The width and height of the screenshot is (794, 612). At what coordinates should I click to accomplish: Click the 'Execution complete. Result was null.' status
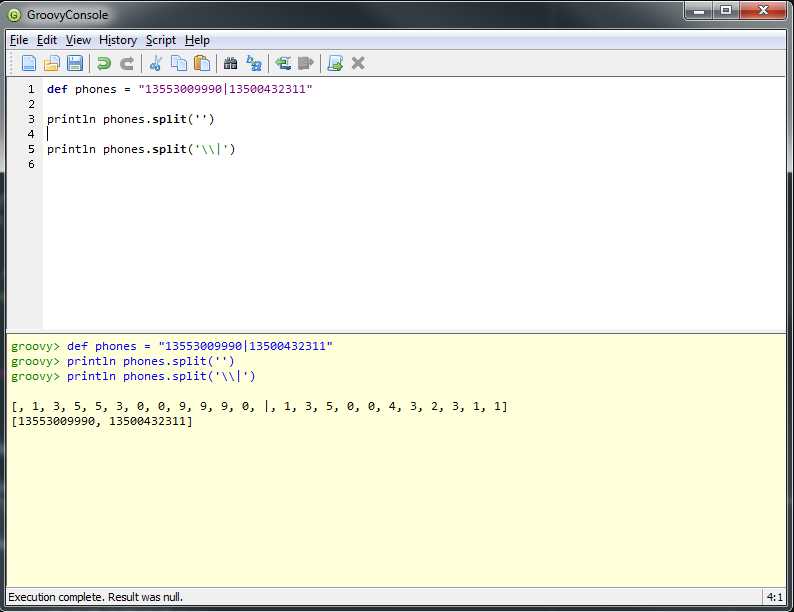pos(95,597)
